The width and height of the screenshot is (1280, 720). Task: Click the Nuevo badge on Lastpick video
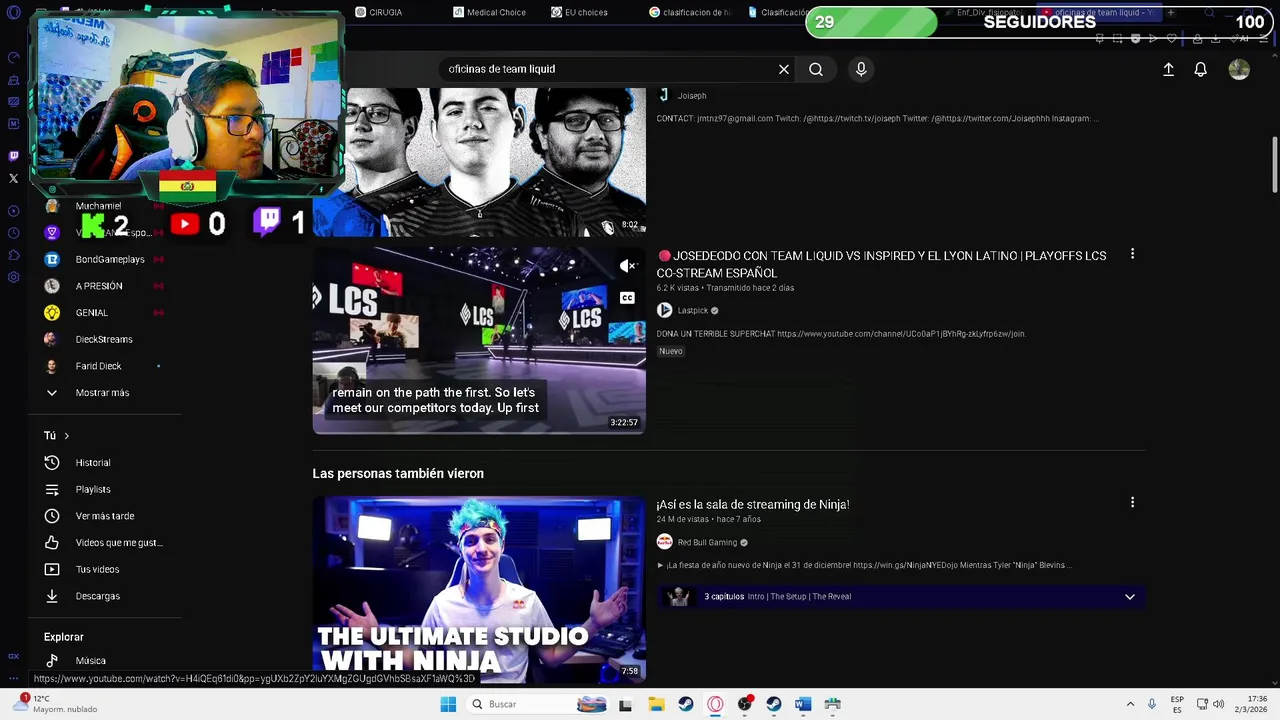click(x=670, y=351)
